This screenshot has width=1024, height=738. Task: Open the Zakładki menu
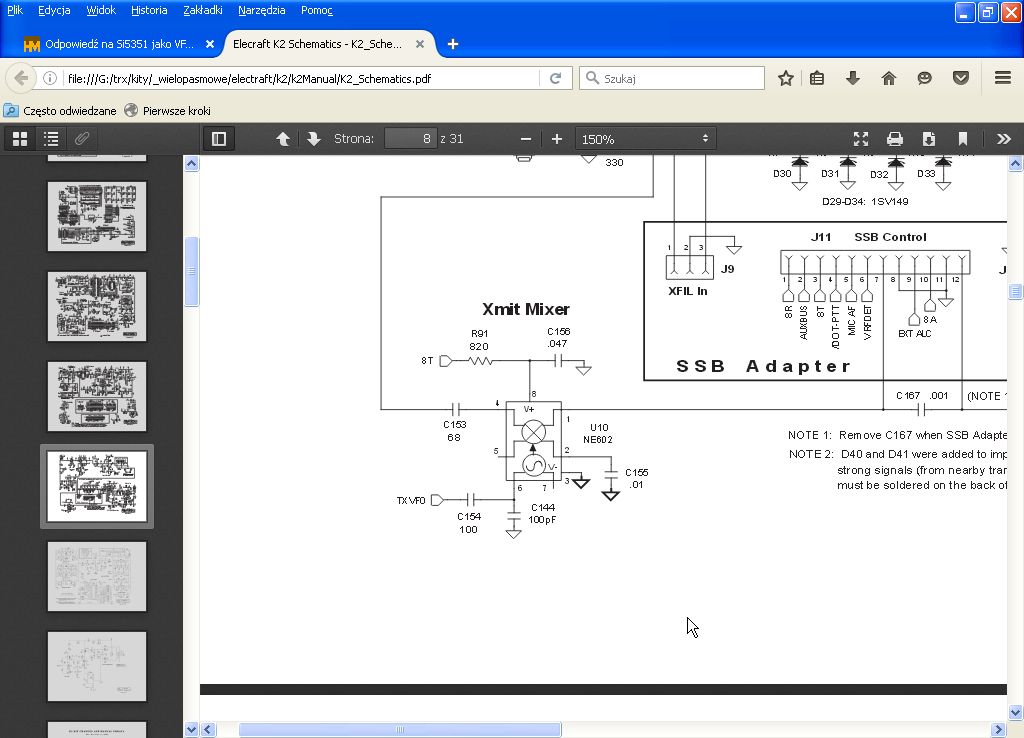tap(203, 10)
